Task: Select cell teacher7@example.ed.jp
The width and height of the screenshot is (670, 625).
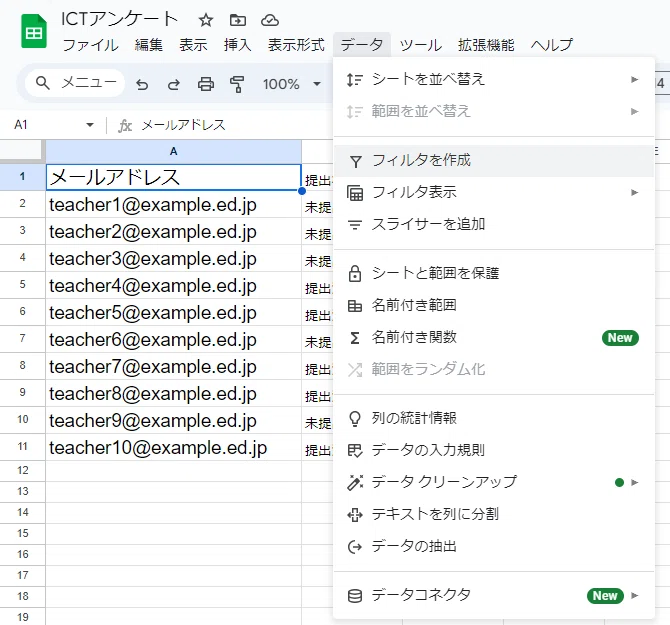Action: pyautogui.click(x=173, y=367)
